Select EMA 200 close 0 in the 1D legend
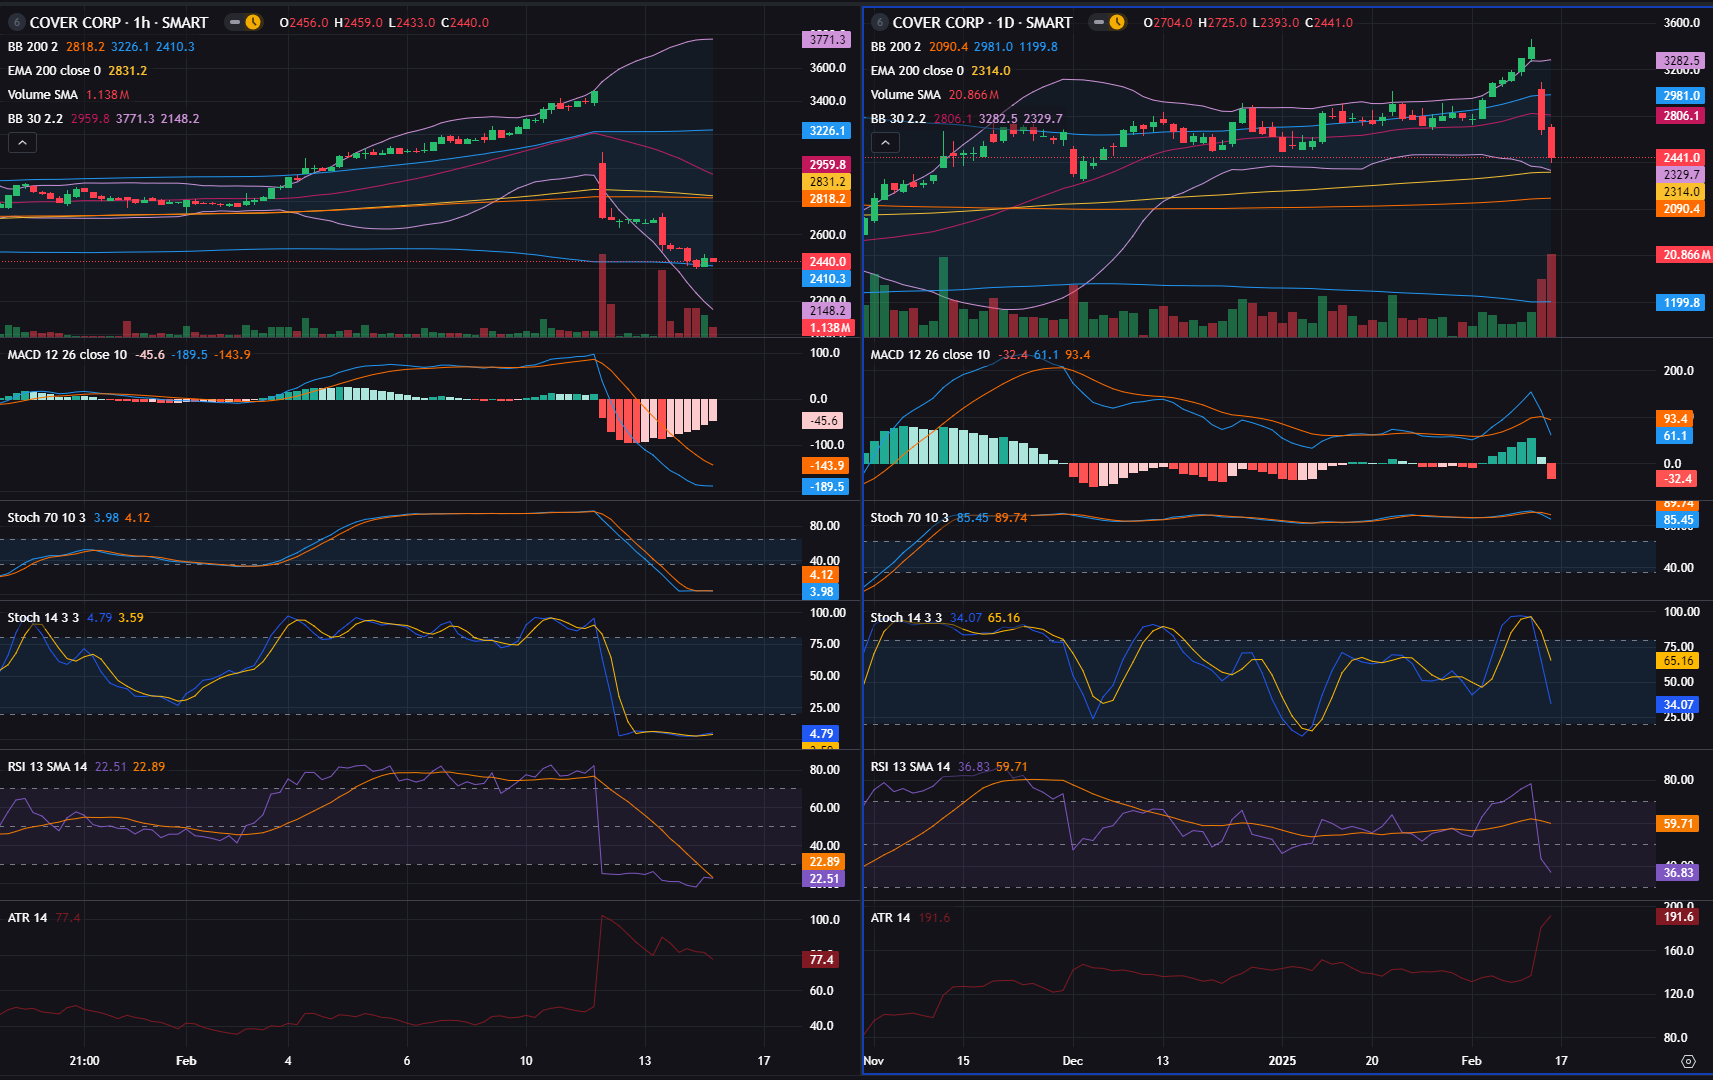The width and height of the screenshot is (1713, 1080). point(917,71)
